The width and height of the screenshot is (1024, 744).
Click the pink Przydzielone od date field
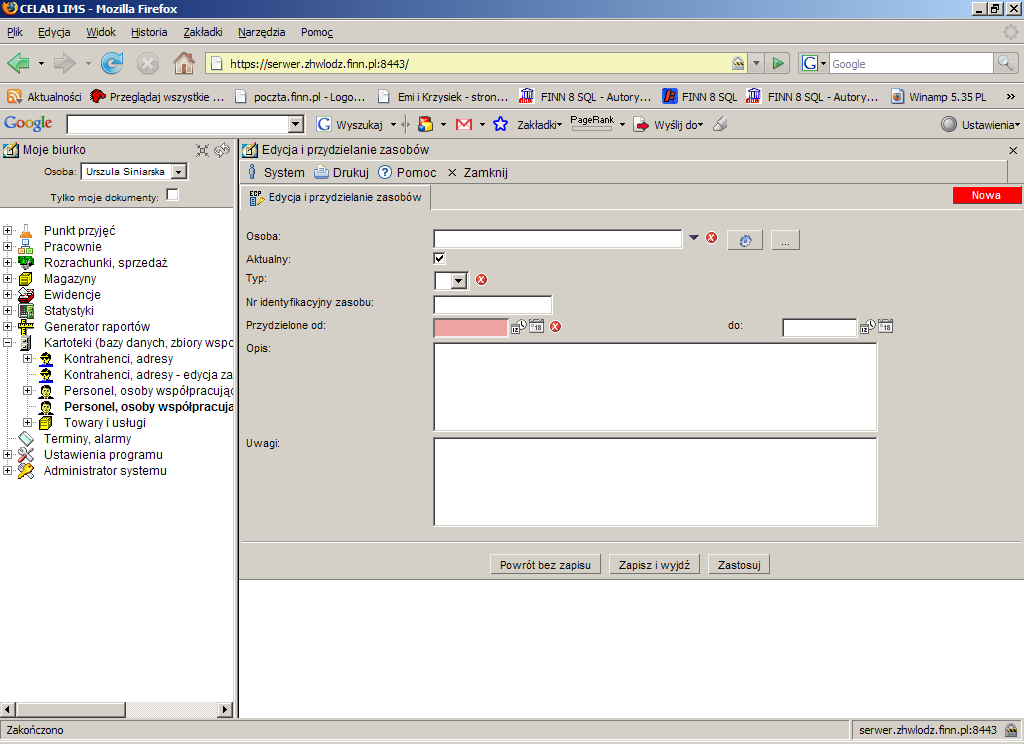[470, 327]
